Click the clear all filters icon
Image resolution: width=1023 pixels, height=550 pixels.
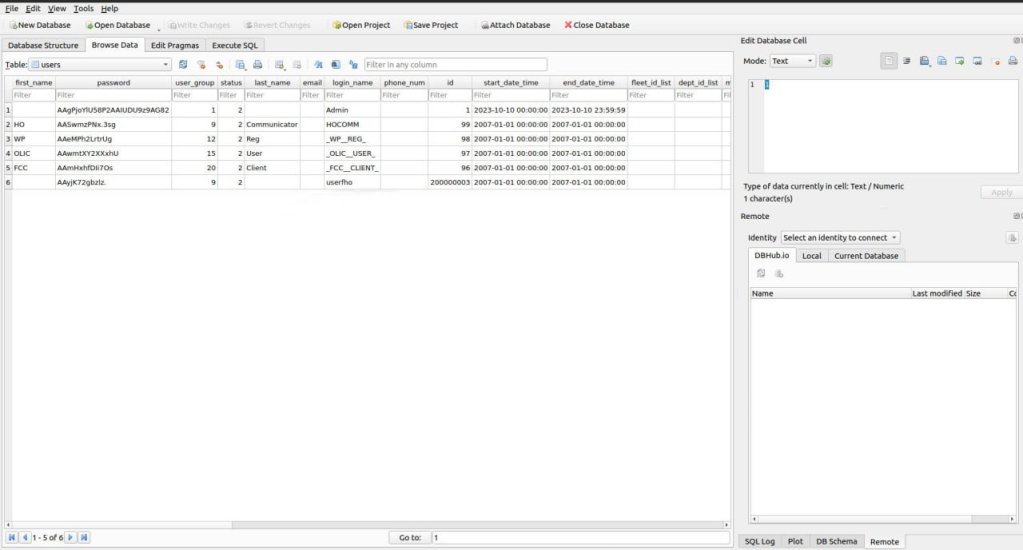201,65
